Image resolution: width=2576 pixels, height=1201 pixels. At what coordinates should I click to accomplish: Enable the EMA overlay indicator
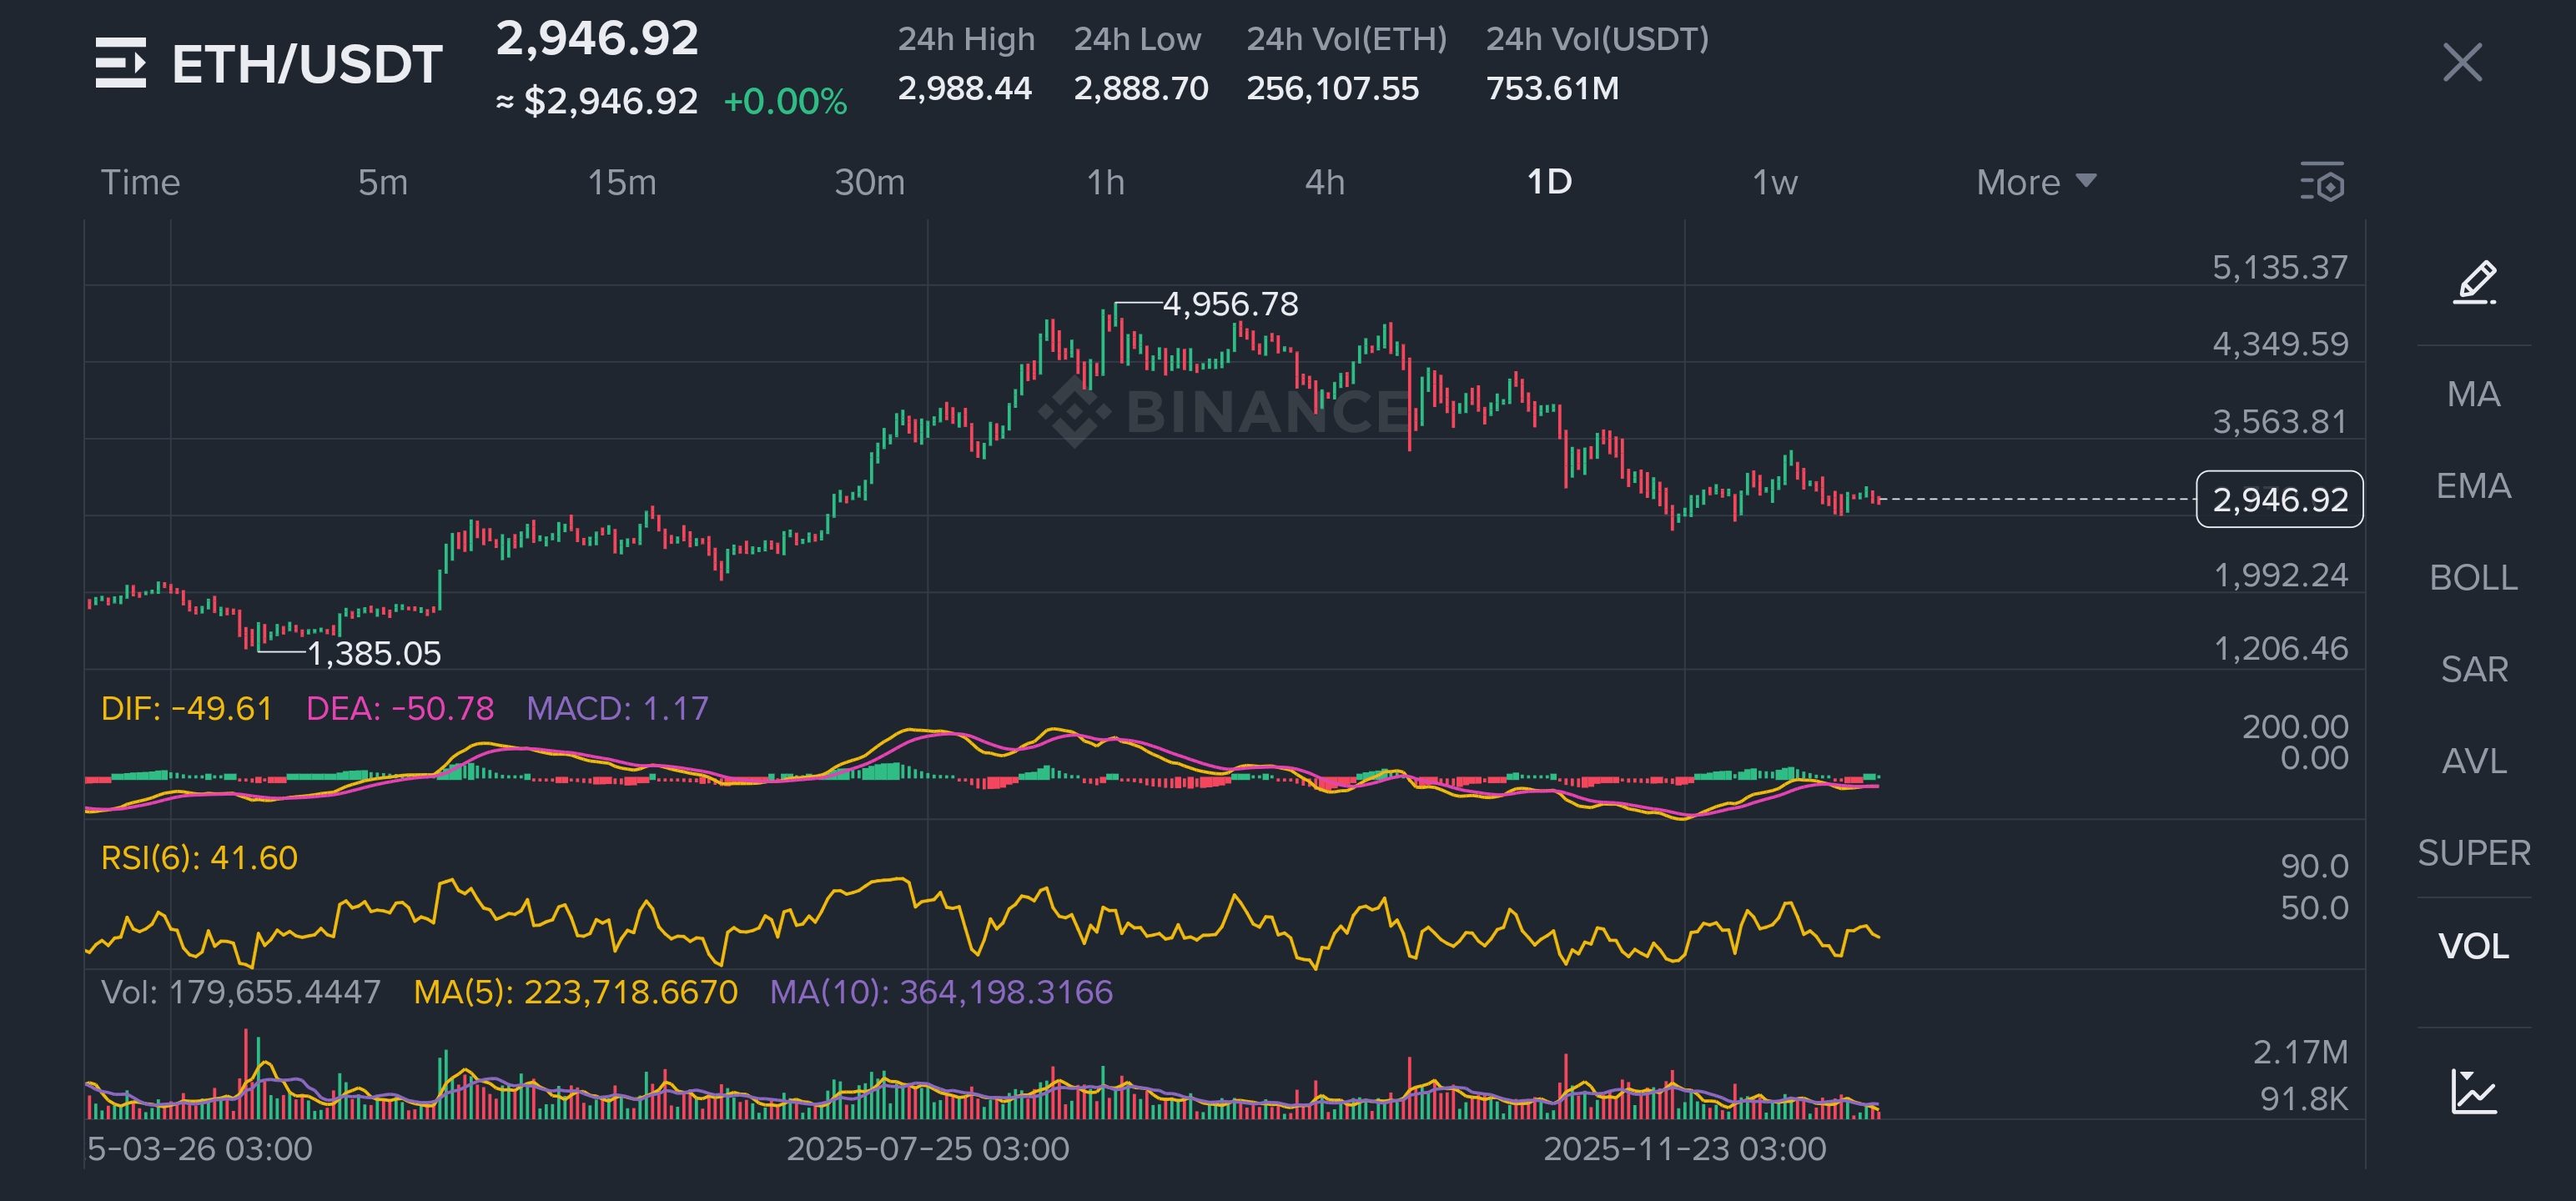[x=2473, y=486]
